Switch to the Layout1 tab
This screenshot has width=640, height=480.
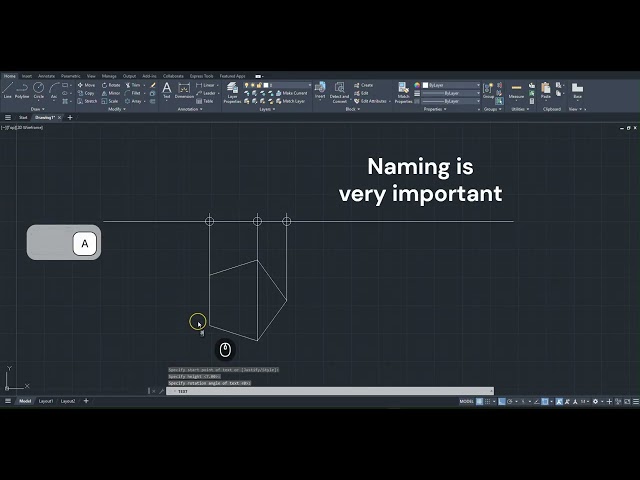click(x=46, y=401)
